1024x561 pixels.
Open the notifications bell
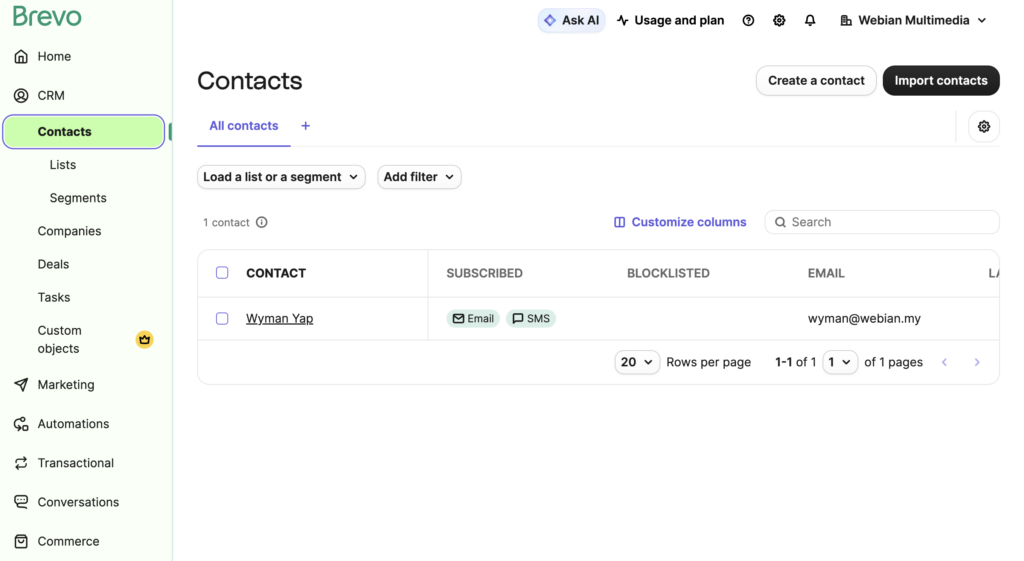pyautogui.click(x=810, y=20)
